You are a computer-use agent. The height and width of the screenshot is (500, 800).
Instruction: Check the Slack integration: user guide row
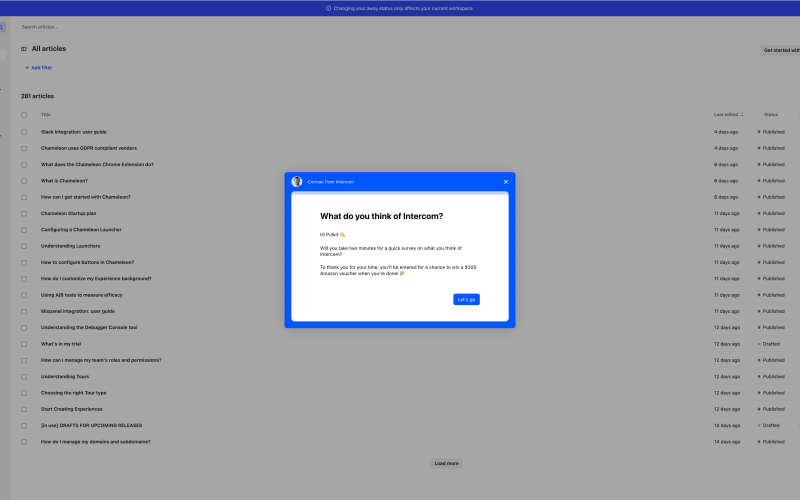click(x=24, y=132)
